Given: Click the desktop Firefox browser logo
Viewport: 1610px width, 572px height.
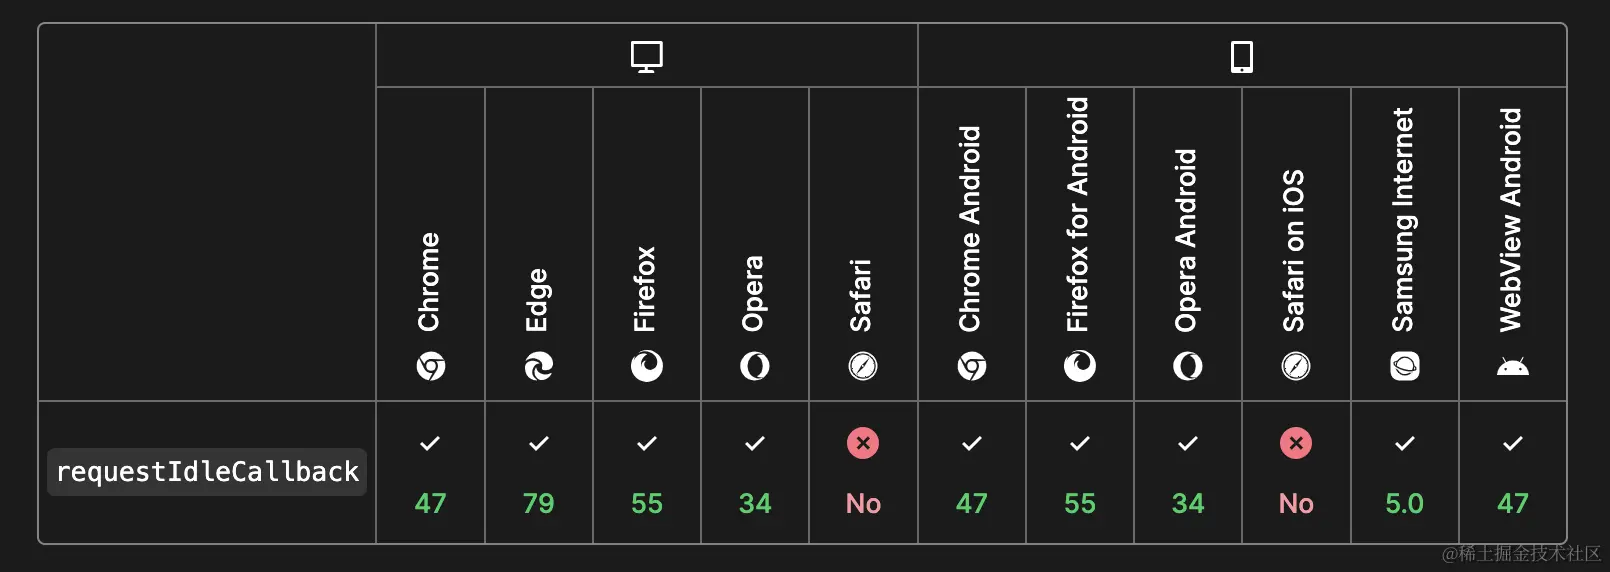Looking at the screenshot, I should (647, 367).
